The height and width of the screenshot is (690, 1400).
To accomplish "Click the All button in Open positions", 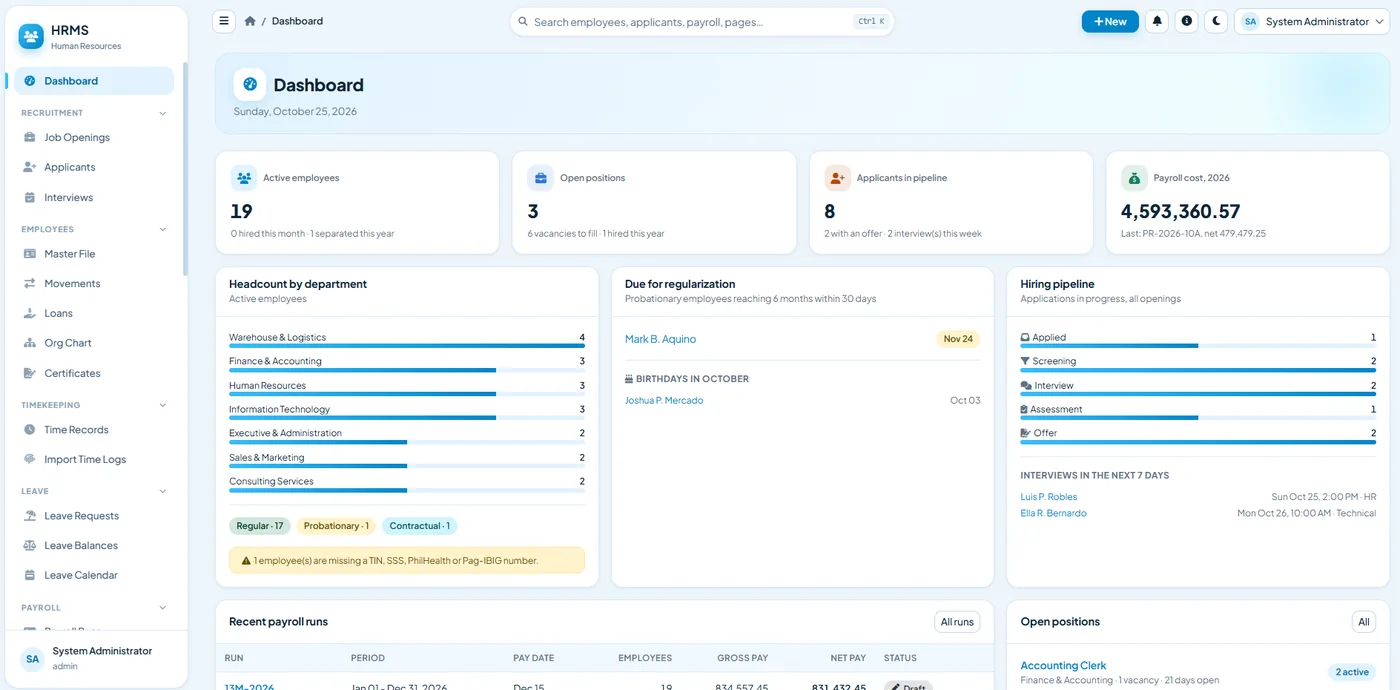I will [1363, 622].
